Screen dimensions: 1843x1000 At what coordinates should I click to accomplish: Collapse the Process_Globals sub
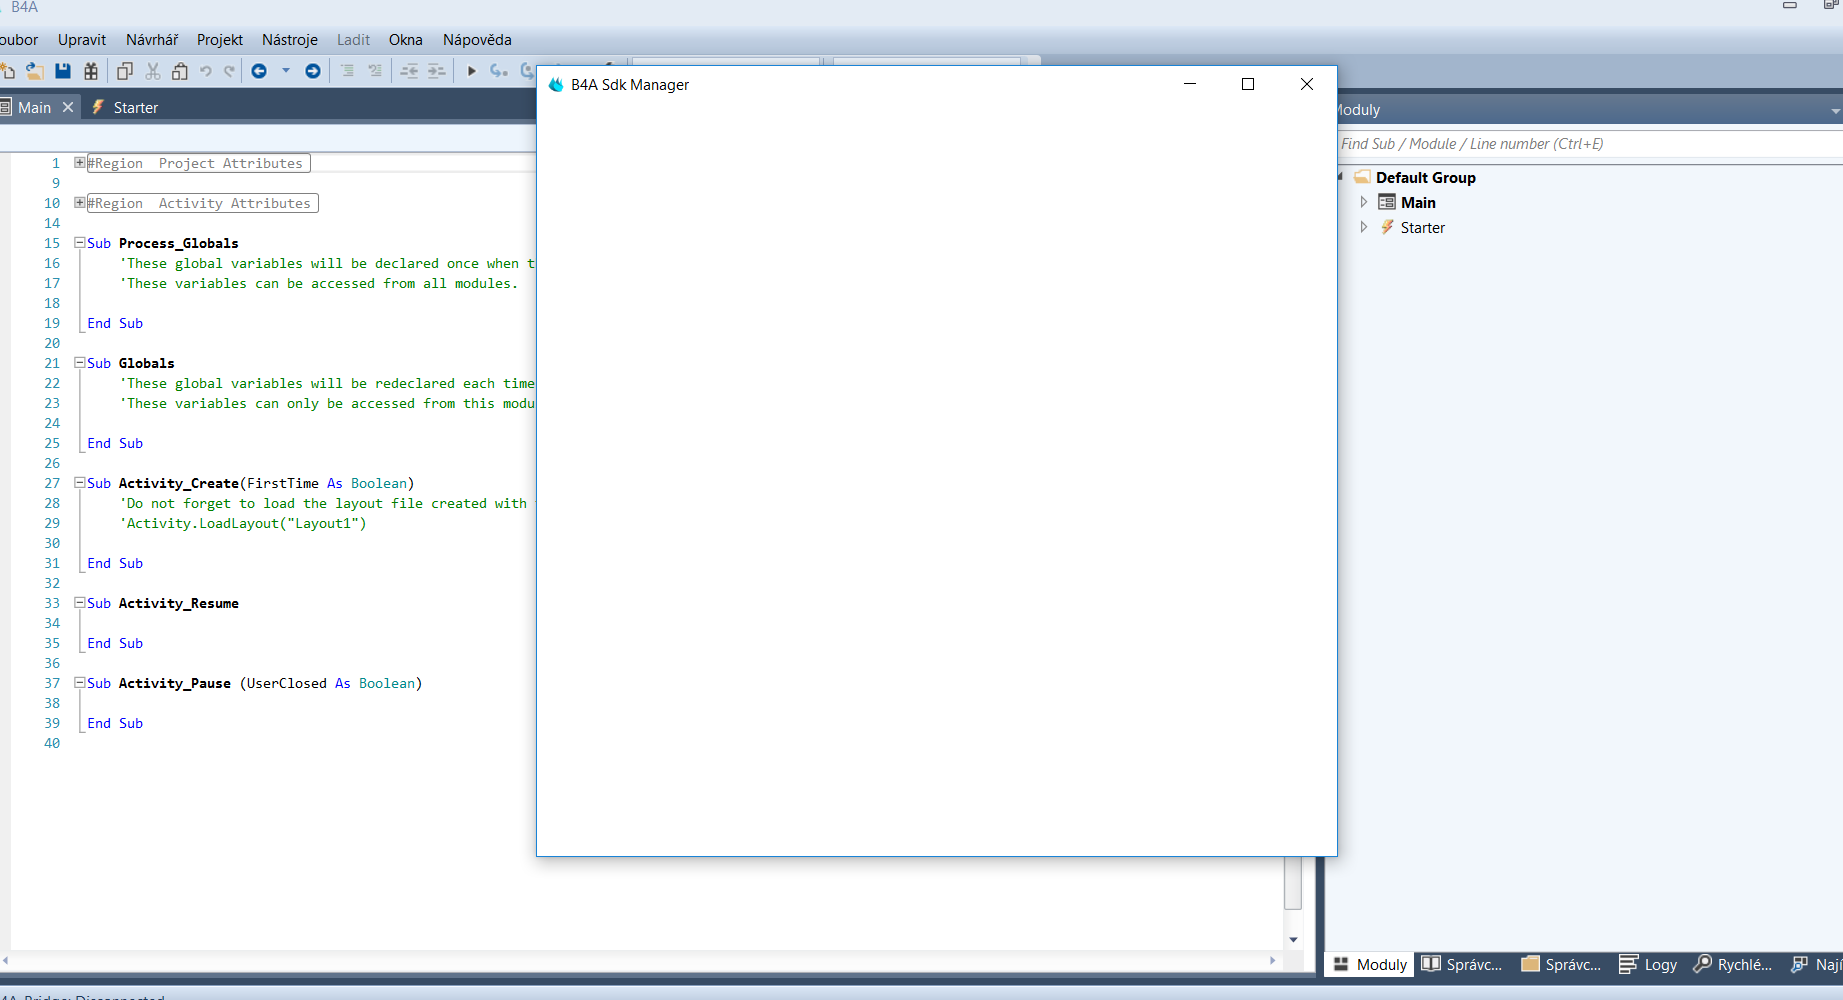pos(80,242)
